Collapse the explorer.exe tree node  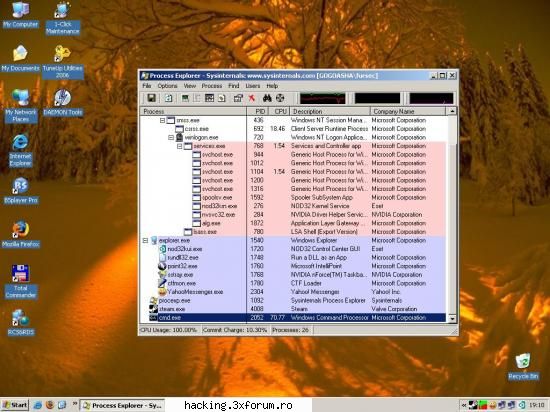coord(145,241)
